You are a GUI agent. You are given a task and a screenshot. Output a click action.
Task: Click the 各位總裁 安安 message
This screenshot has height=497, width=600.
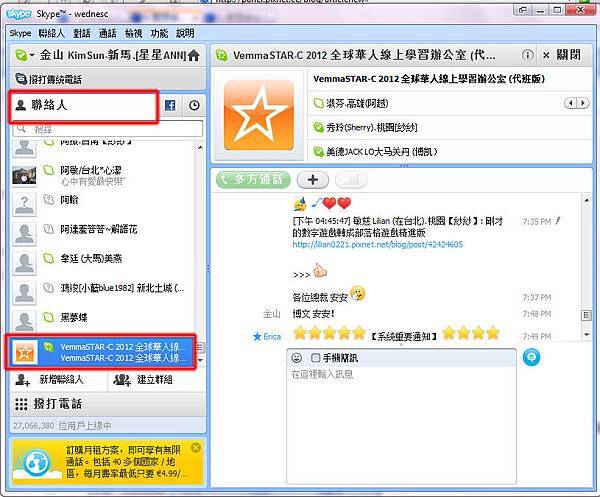click(x=320, y=297)
